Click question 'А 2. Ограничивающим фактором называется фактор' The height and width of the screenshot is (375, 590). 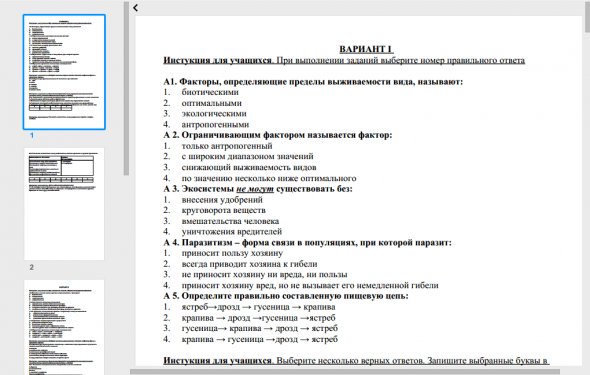tap(278, 135)
